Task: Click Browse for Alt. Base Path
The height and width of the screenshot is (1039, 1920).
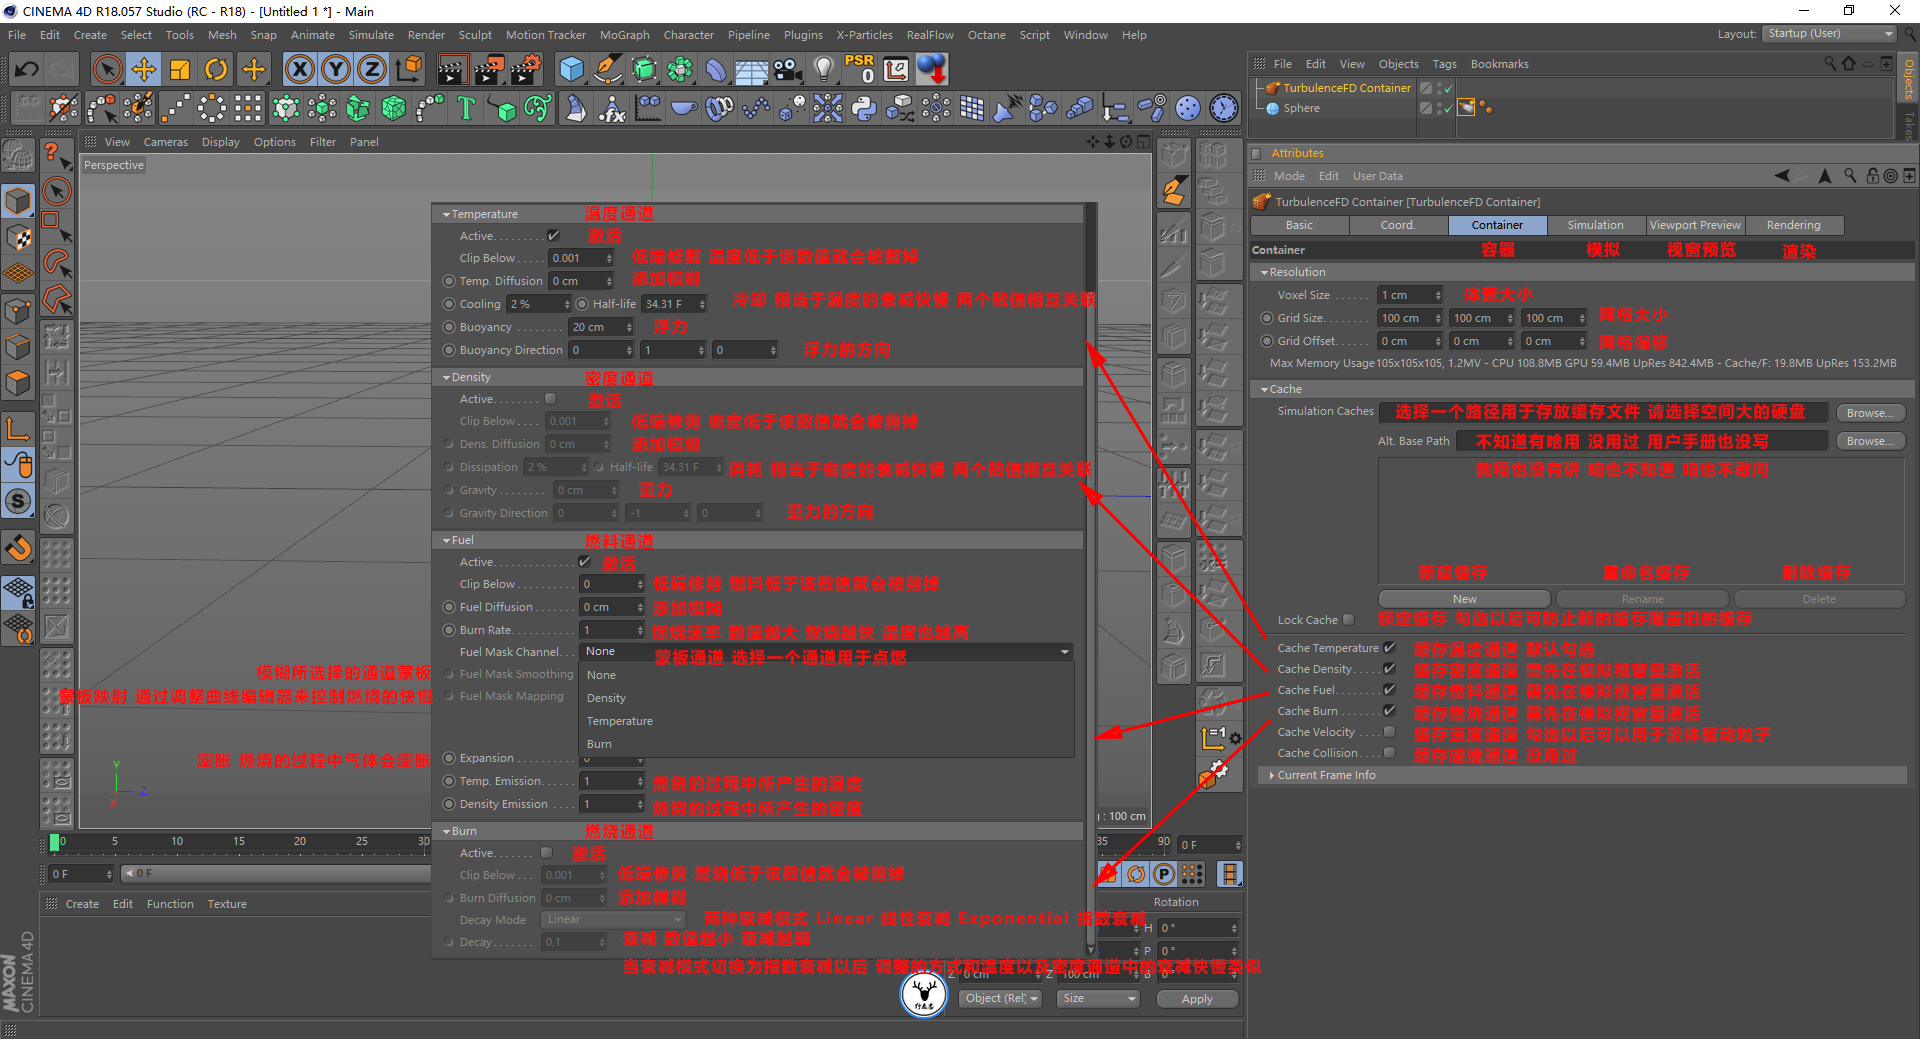Action: 1870,441
